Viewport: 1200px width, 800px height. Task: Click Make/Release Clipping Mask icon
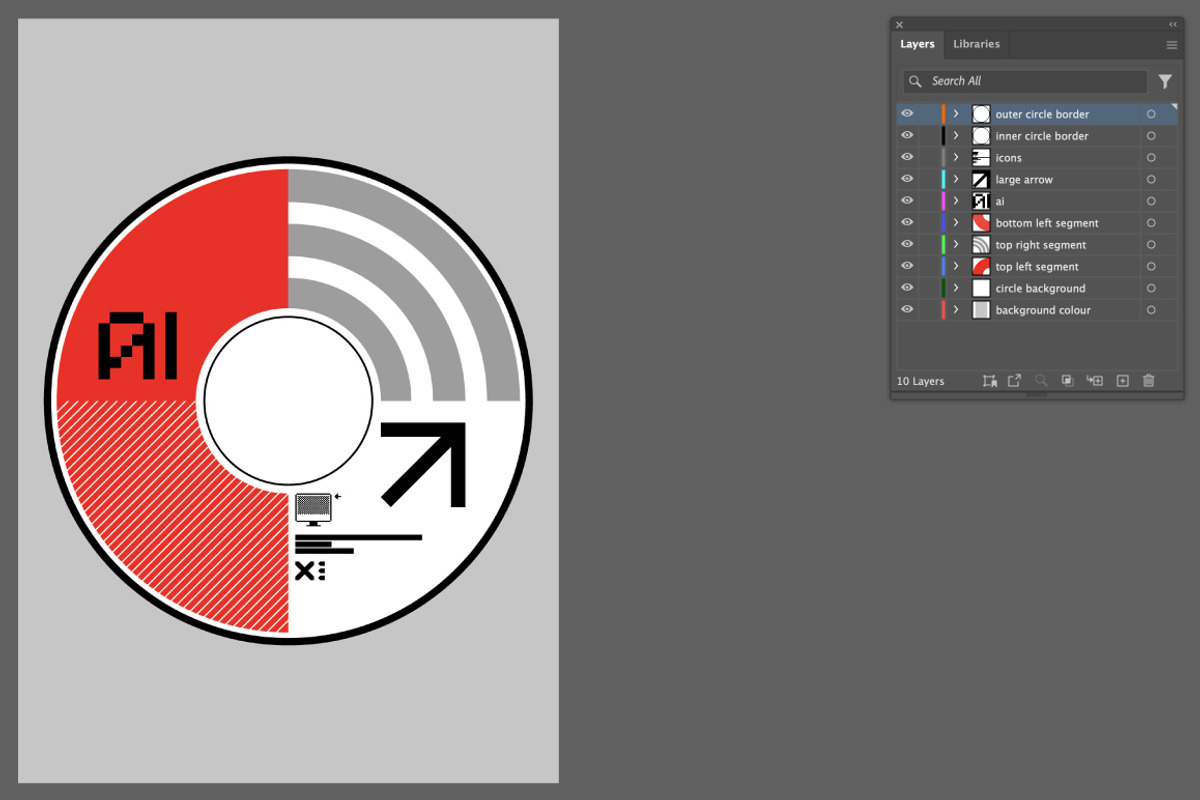pos(1067,381)
